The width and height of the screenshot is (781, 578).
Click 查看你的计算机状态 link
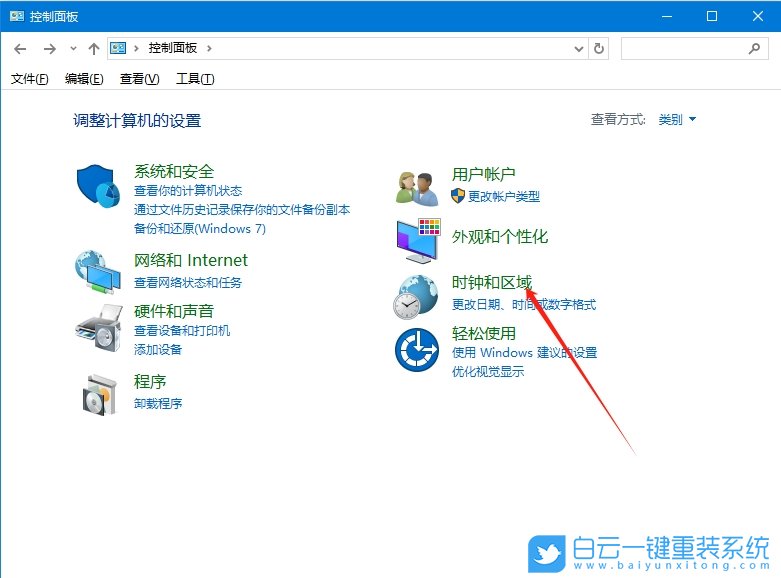pyautogui.click(x=188, y=191)
